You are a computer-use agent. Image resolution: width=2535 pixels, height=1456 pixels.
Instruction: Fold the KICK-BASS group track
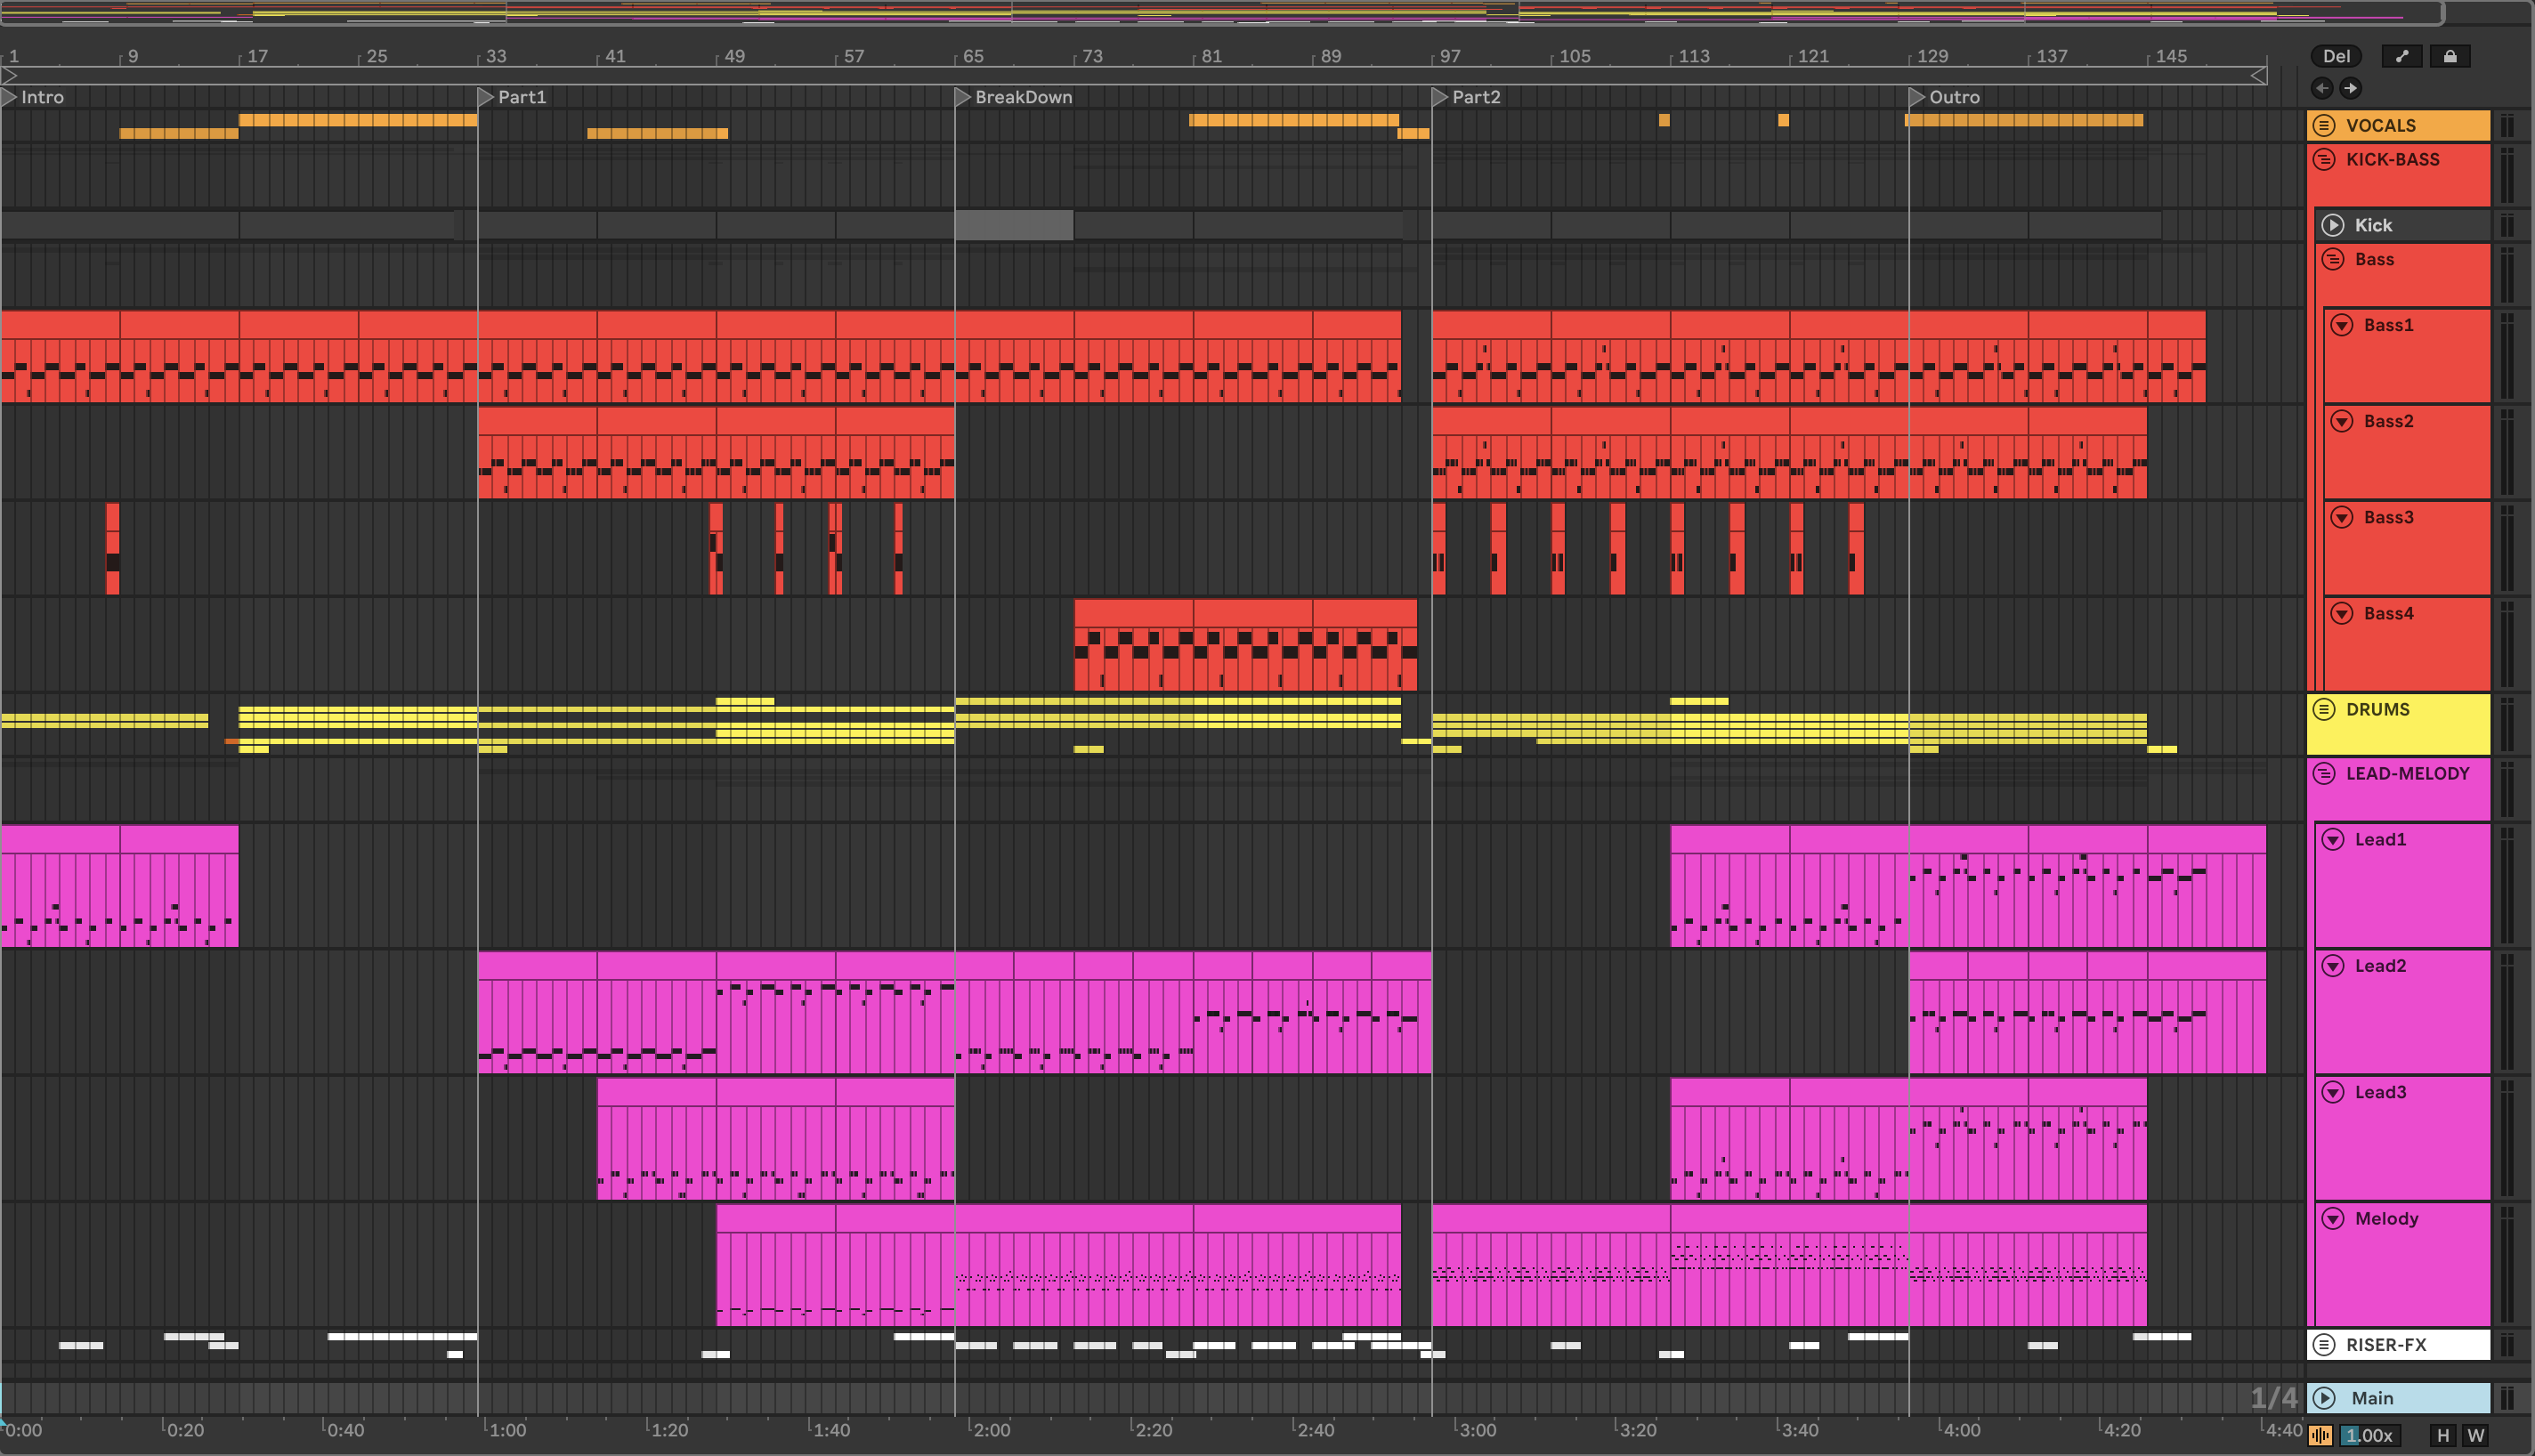point(2324,159)
